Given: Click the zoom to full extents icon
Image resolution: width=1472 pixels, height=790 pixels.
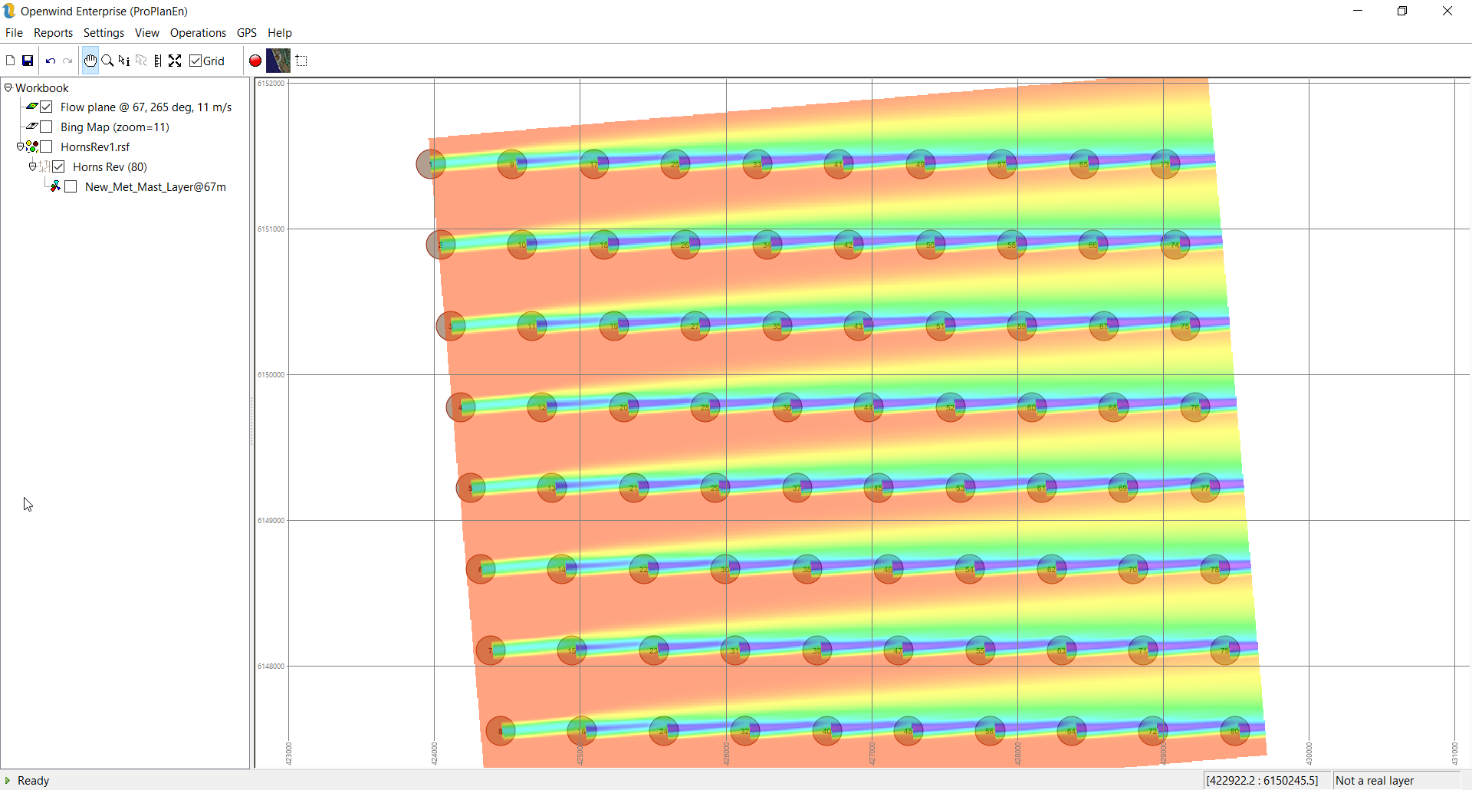Looking at the screenshot, I should click(175, 61).
